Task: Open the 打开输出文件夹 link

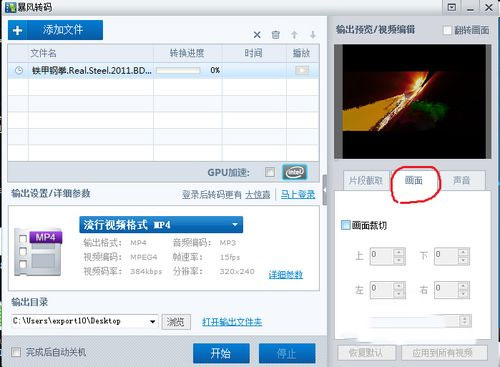Action: click(232, 322)
